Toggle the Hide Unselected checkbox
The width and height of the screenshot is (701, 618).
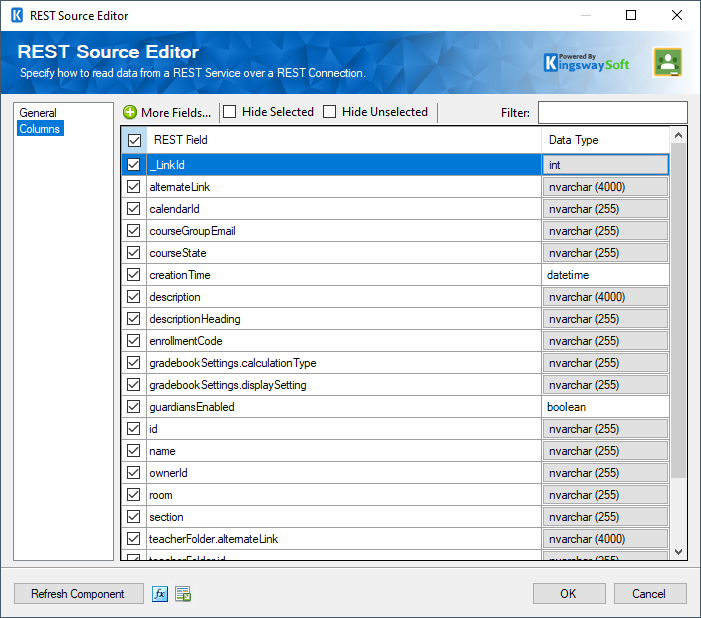pyautogui.click(x=329, y=112)
